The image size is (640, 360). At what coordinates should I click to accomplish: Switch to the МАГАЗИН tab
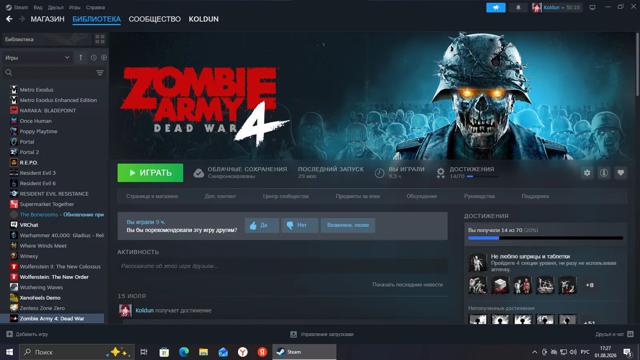[x=47, y=19]
